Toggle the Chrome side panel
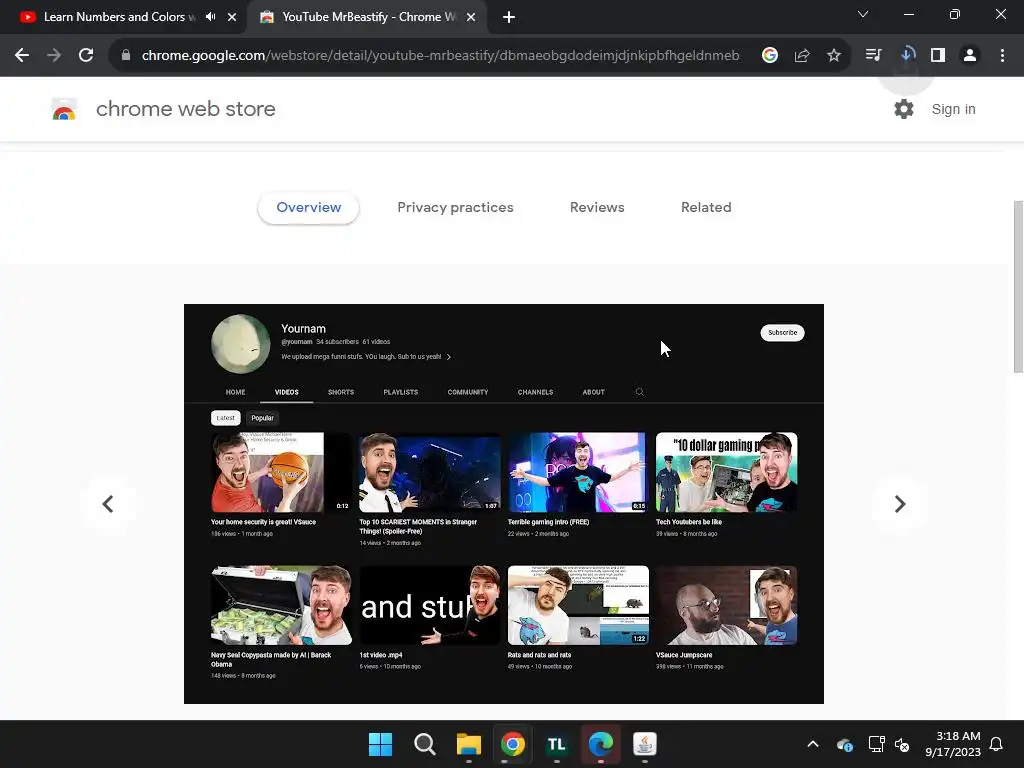Screen dimensions: 1024x768 [x=938, y=56]
